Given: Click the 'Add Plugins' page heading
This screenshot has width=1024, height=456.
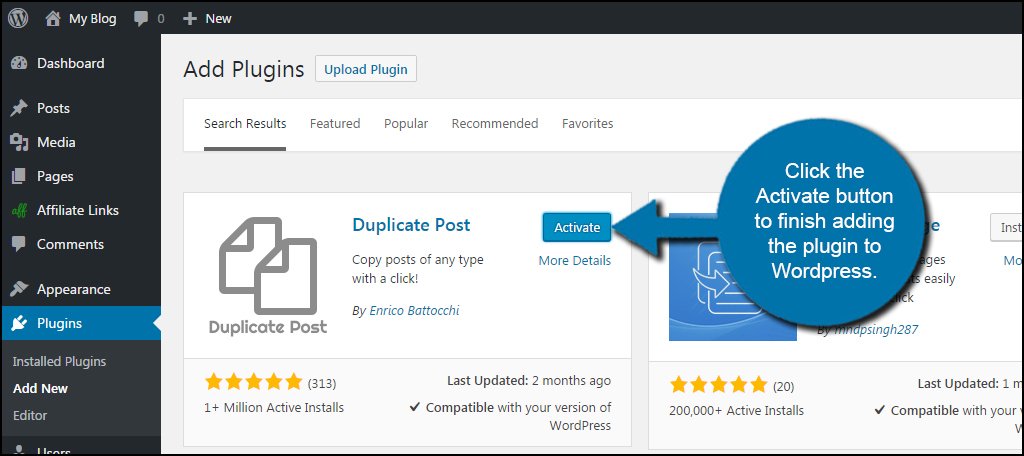Looking at the screenshot, I should 244,69.
